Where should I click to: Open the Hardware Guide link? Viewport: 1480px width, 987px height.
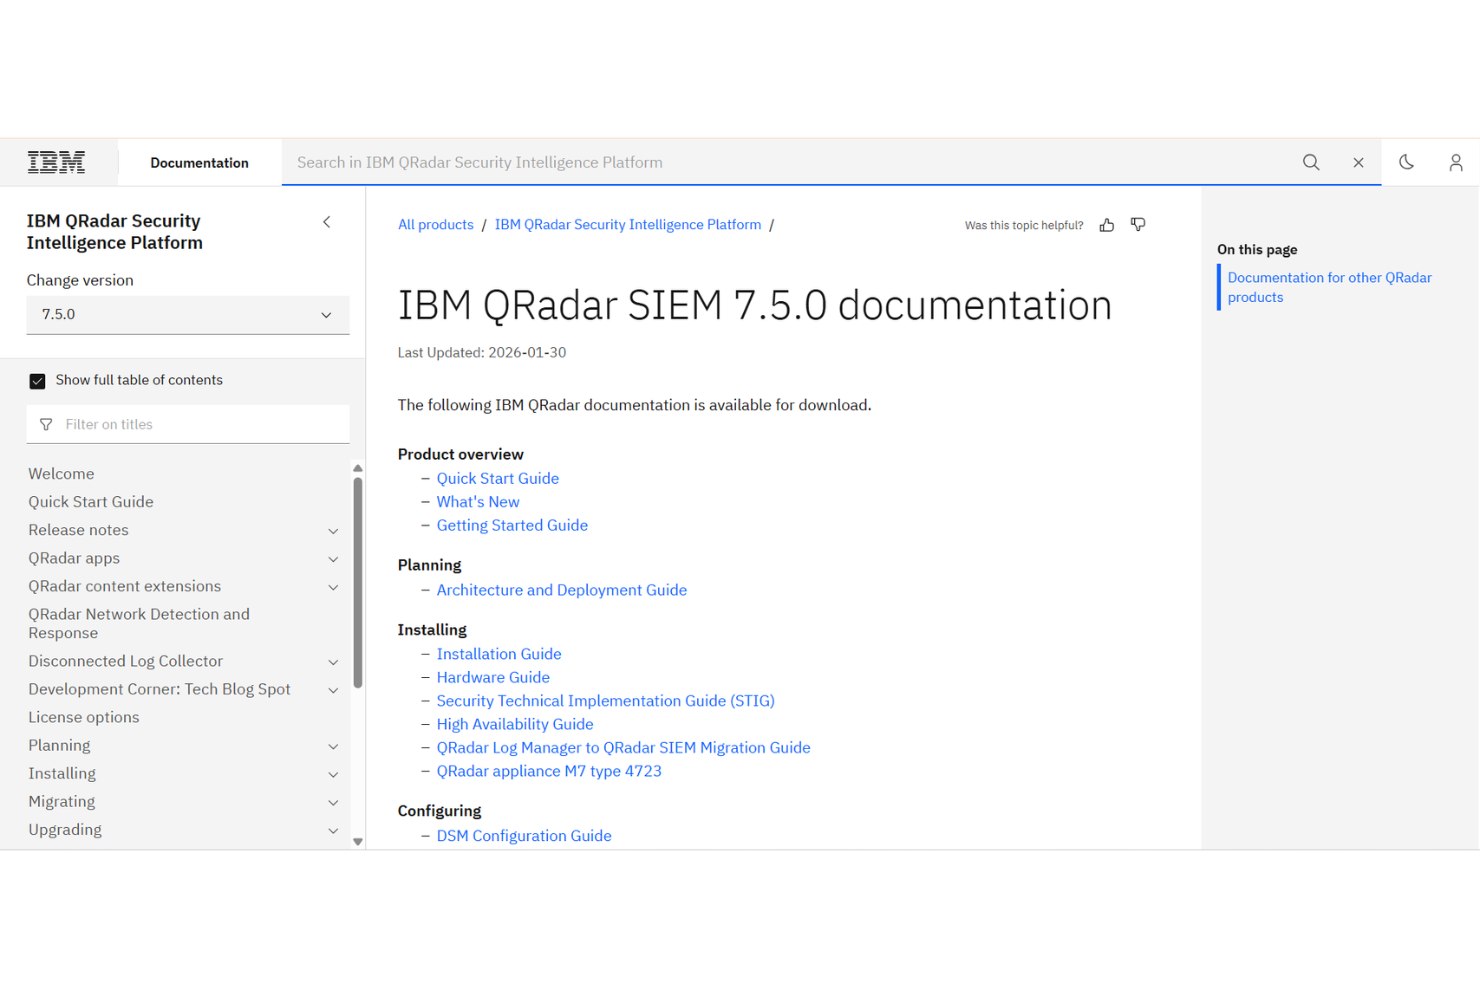(x=493, y=677)
